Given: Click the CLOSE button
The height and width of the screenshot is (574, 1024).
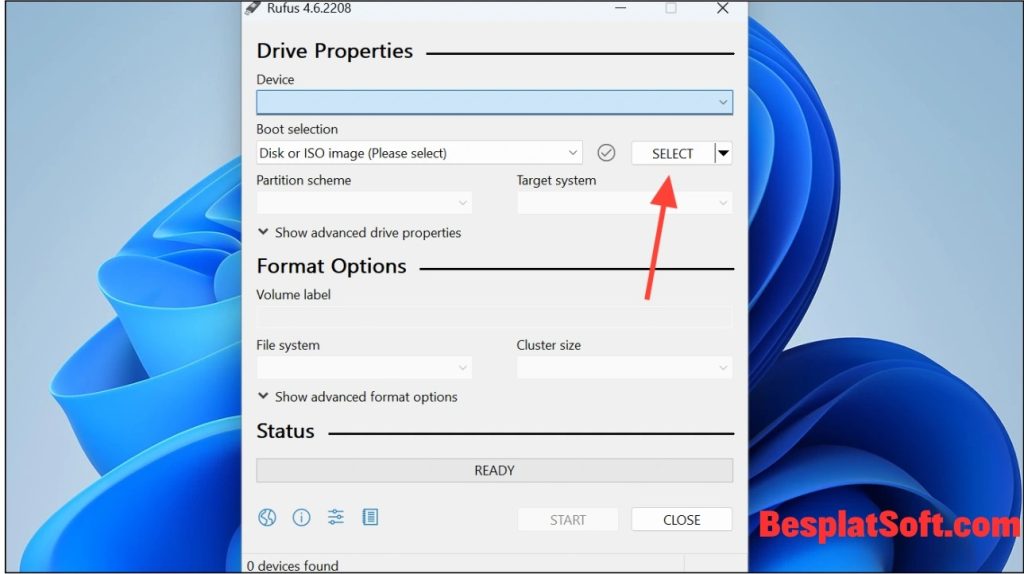Looking at the screenshot, I should click(681, 520).
